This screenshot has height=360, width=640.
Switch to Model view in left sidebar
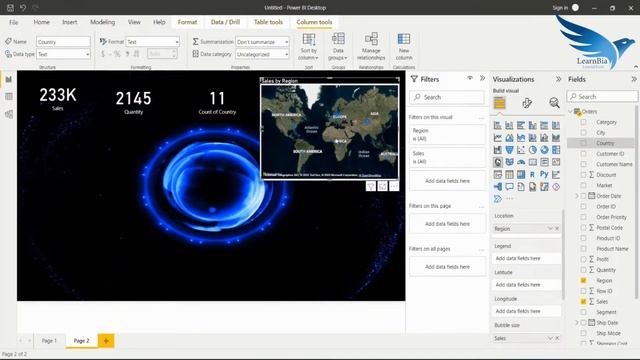pos(9,114)
